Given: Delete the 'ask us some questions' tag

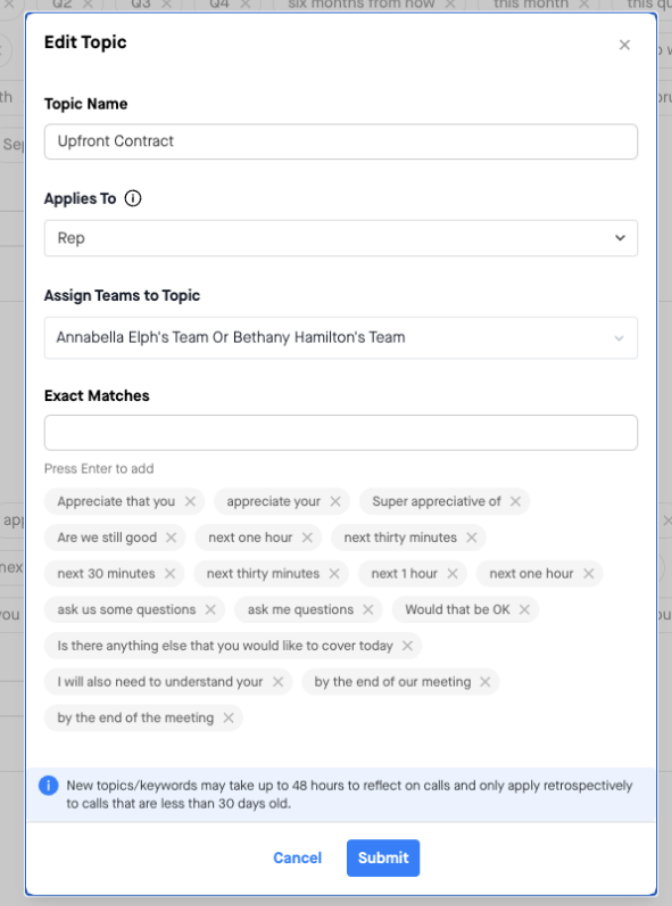Looking at the screenshot, I should tap(210, 610).
